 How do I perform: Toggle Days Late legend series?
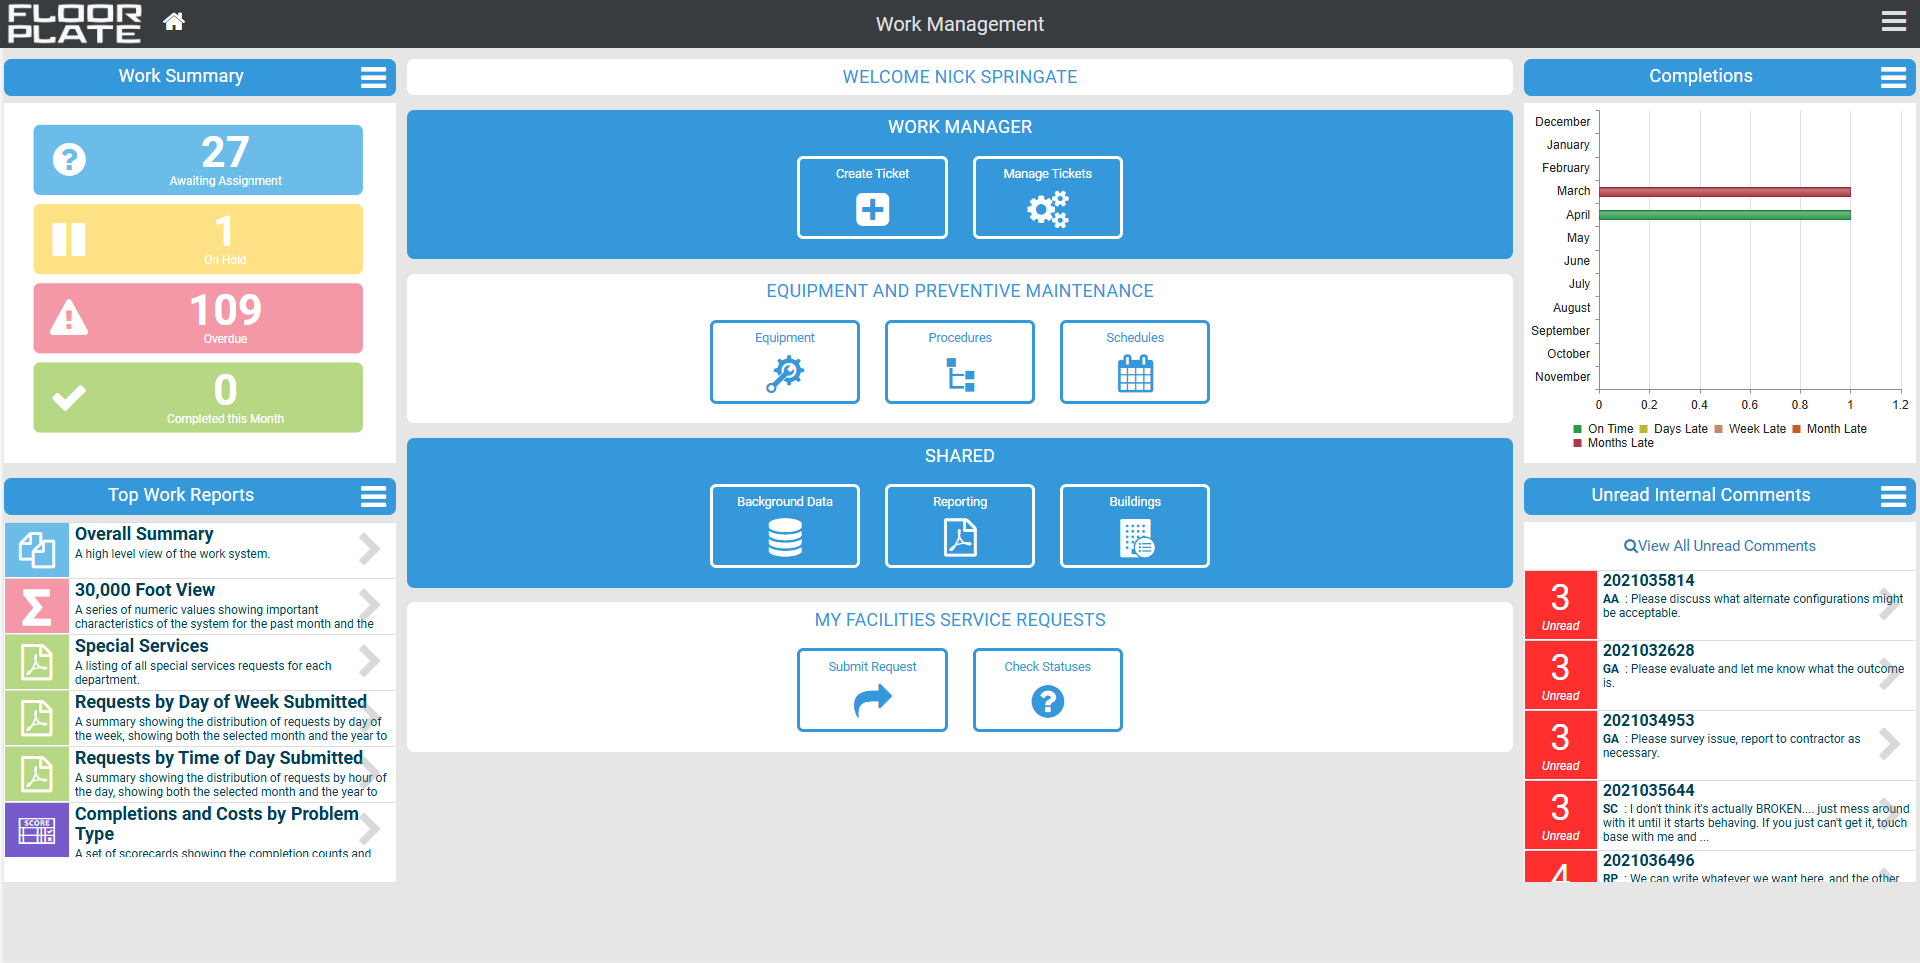point(1673,429)
